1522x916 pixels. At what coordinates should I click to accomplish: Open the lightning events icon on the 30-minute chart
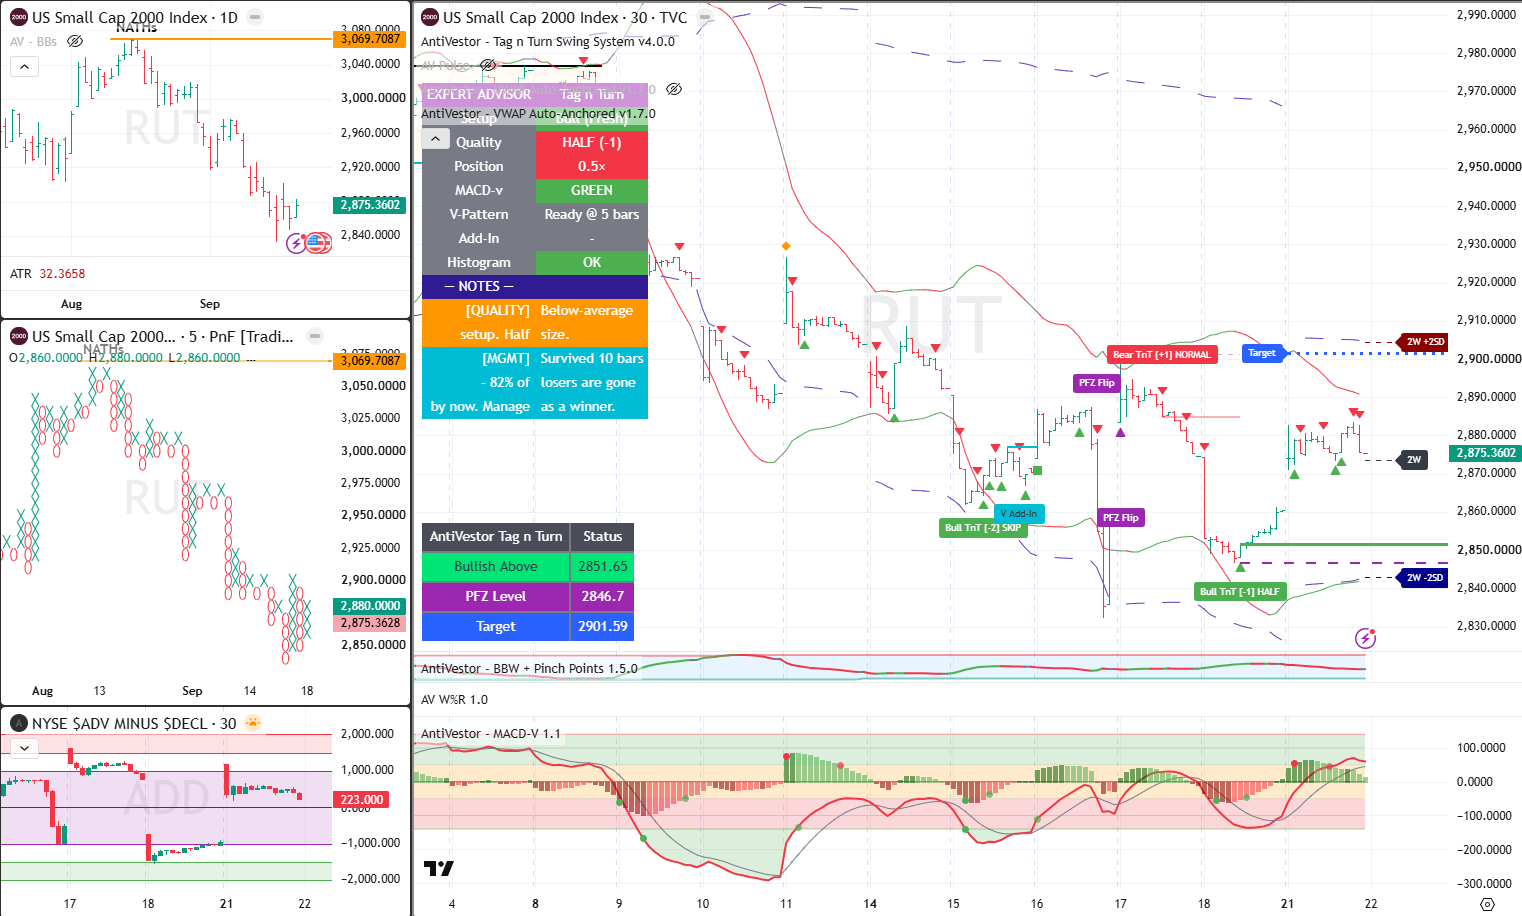point(1365,638)
